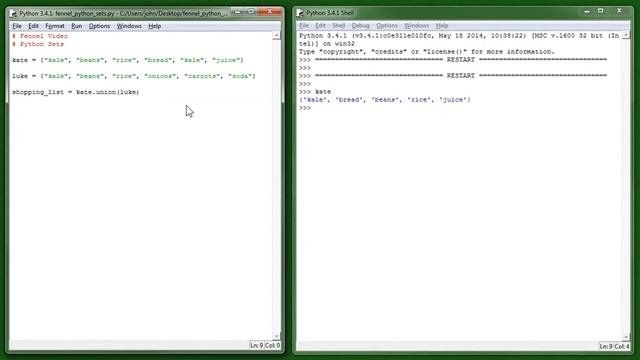Open Windows menu in editor window
This screenshot has width=640, height=360.
point(129,26)
